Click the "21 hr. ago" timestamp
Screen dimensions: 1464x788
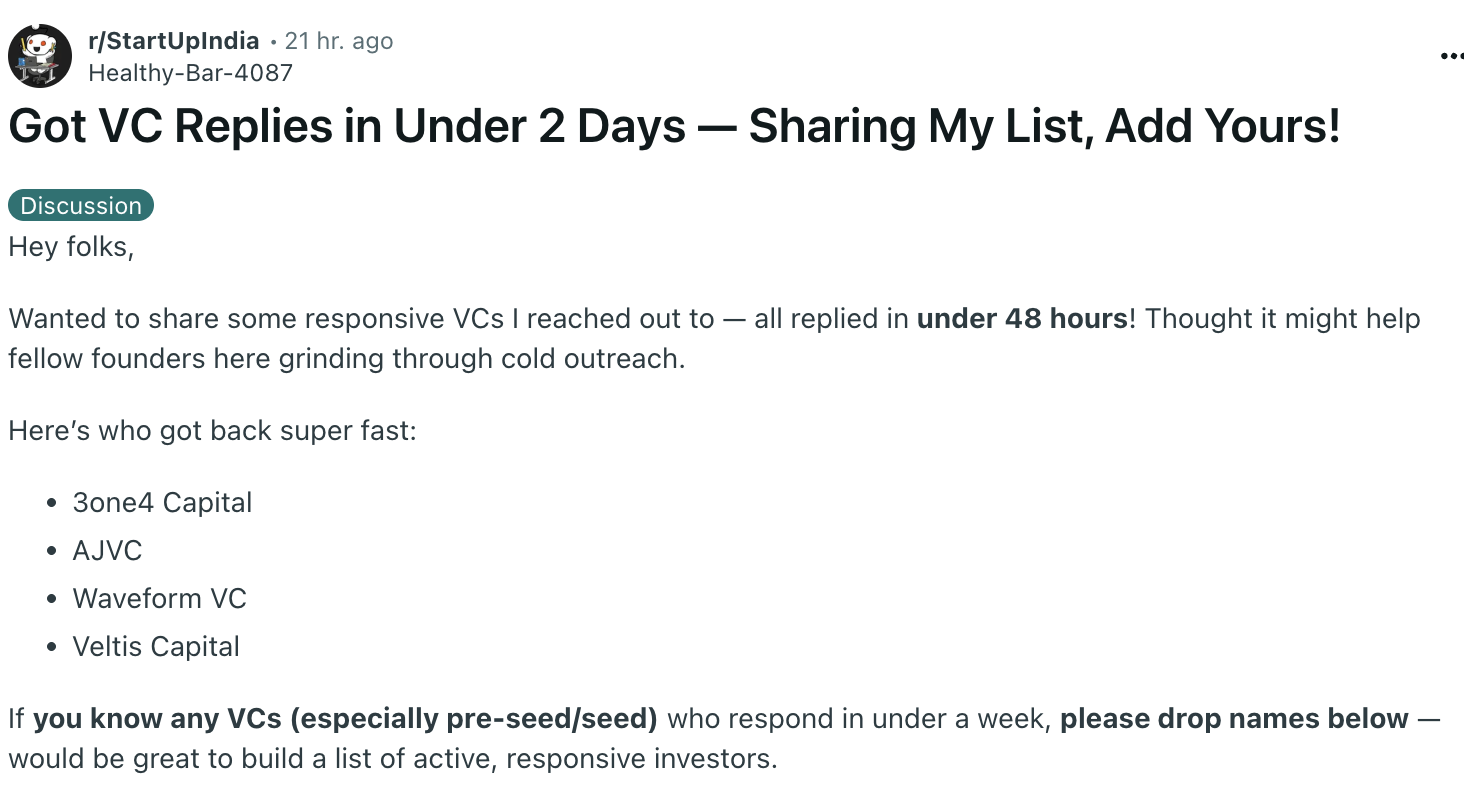(339, 41)
